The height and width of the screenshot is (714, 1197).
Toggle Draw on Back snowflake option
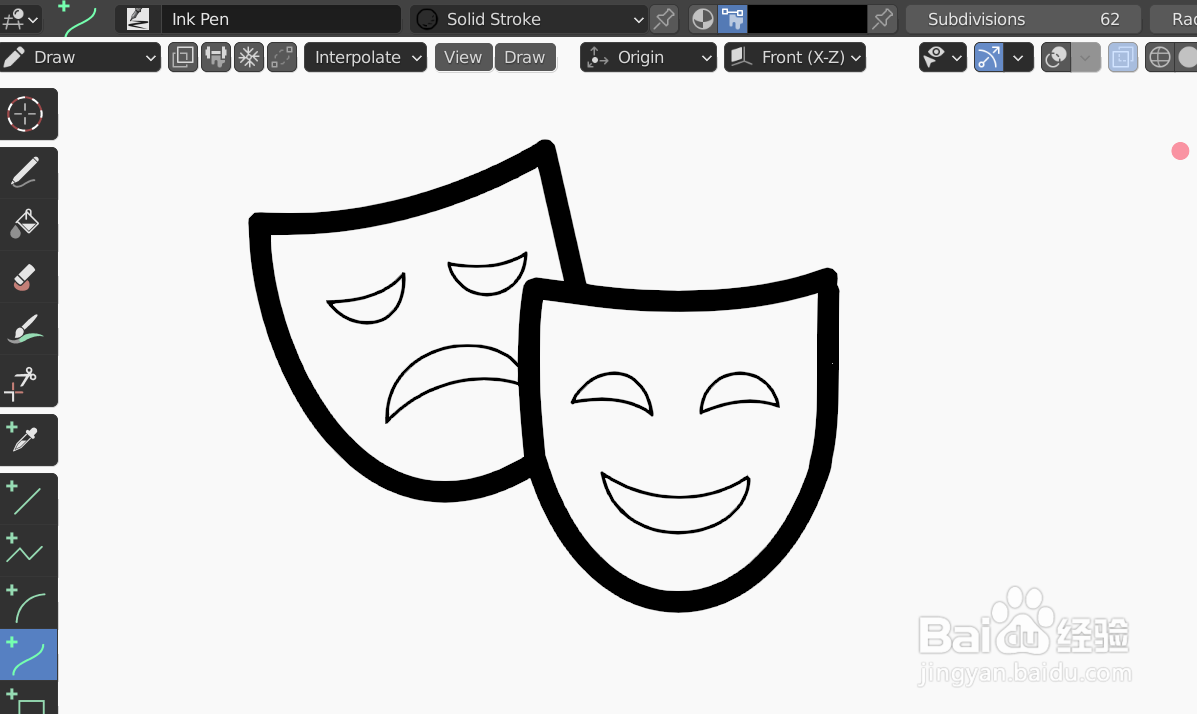pyautogui.click(x=249, y=57)
